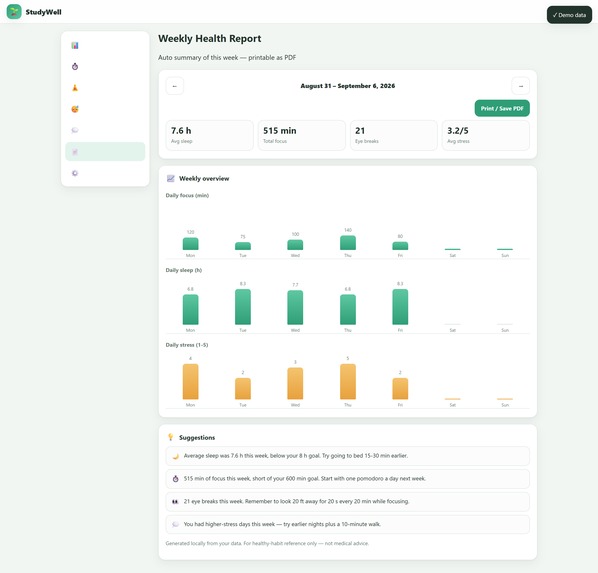Click the Suggestions heading
Viewport: 598px width, 573px height.
[x=197, y=438]
